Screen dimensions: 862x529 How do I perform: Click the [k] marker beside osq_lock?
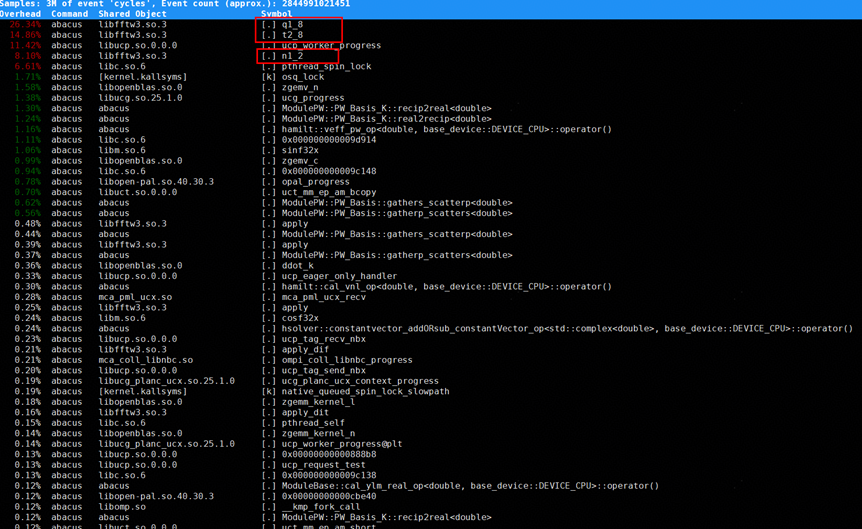268,77
